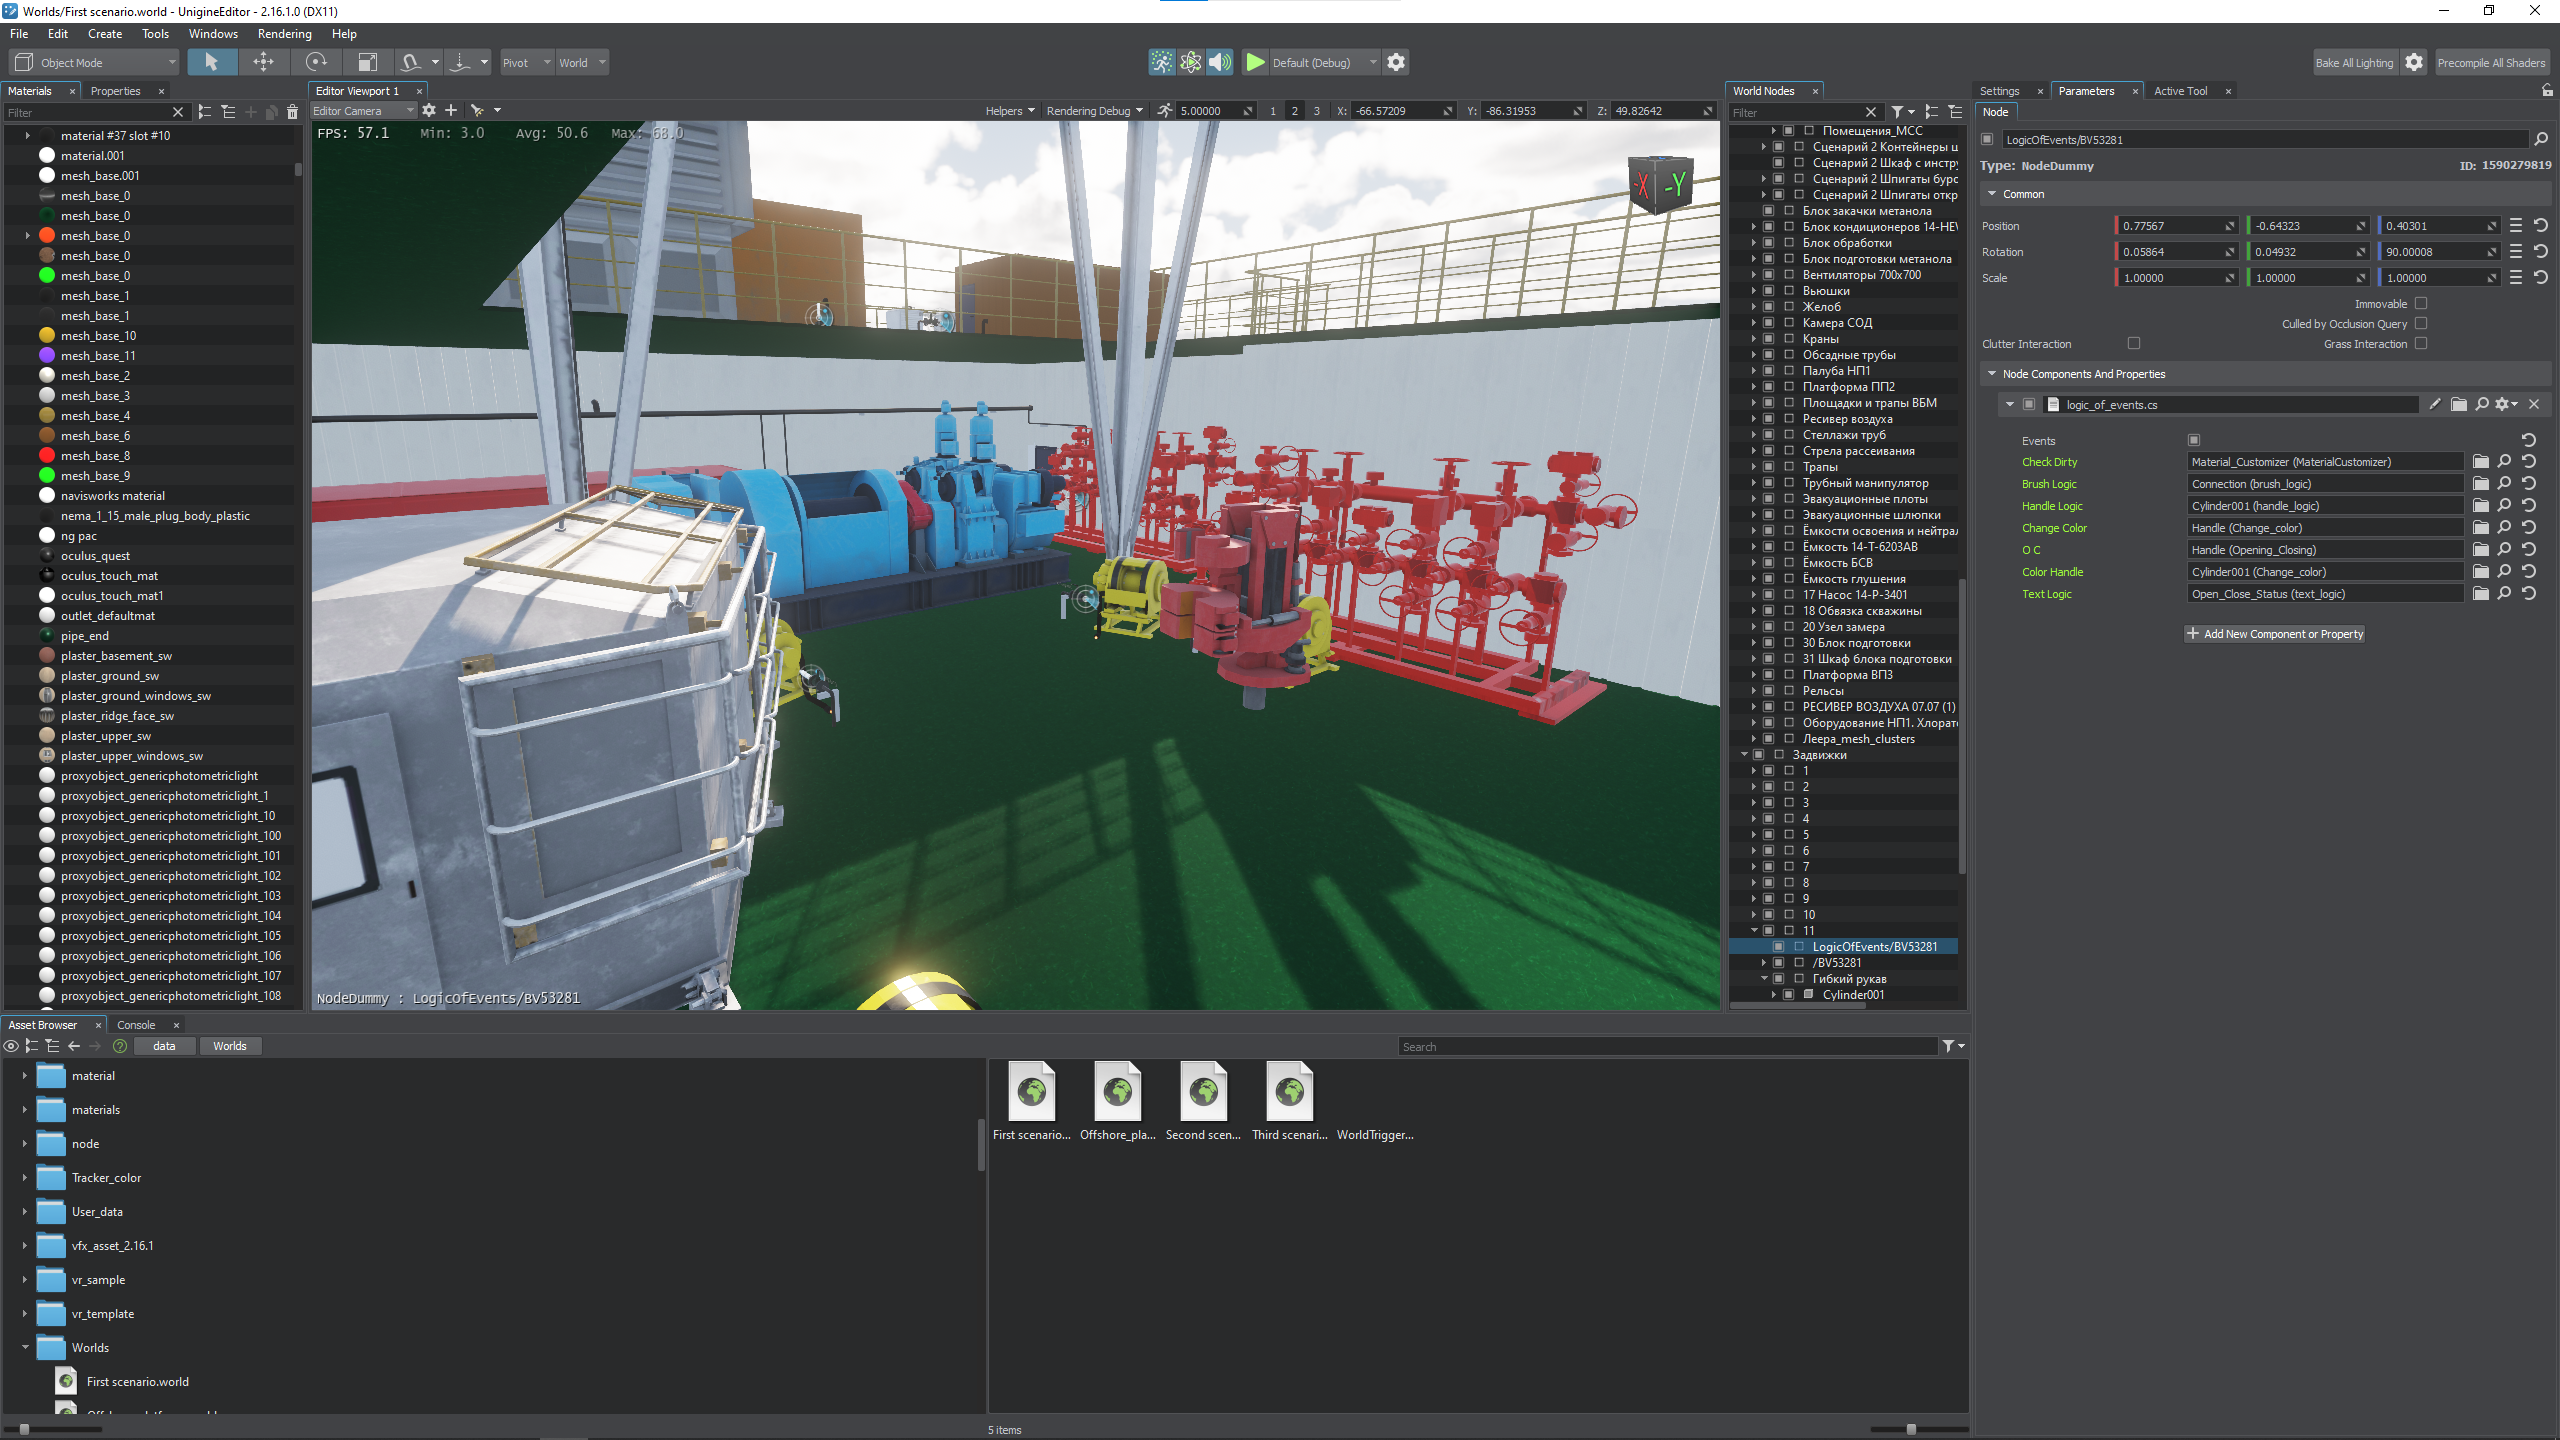2560x1440 pixels.
Task: Open the Object Mode dropdown
Action: click(x=95, y=62)
